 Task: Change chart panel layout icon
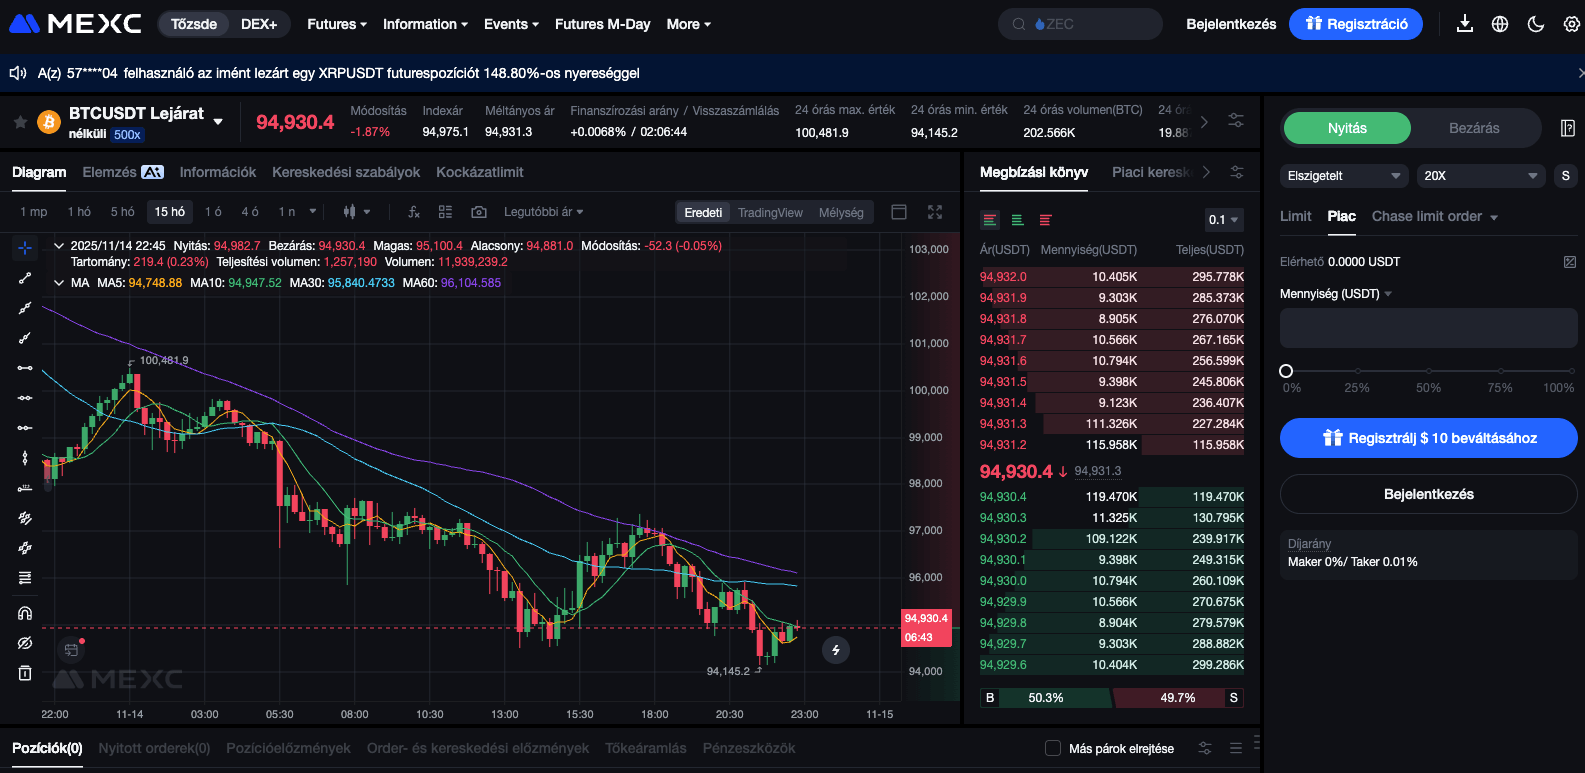click(x=899, y=212)
